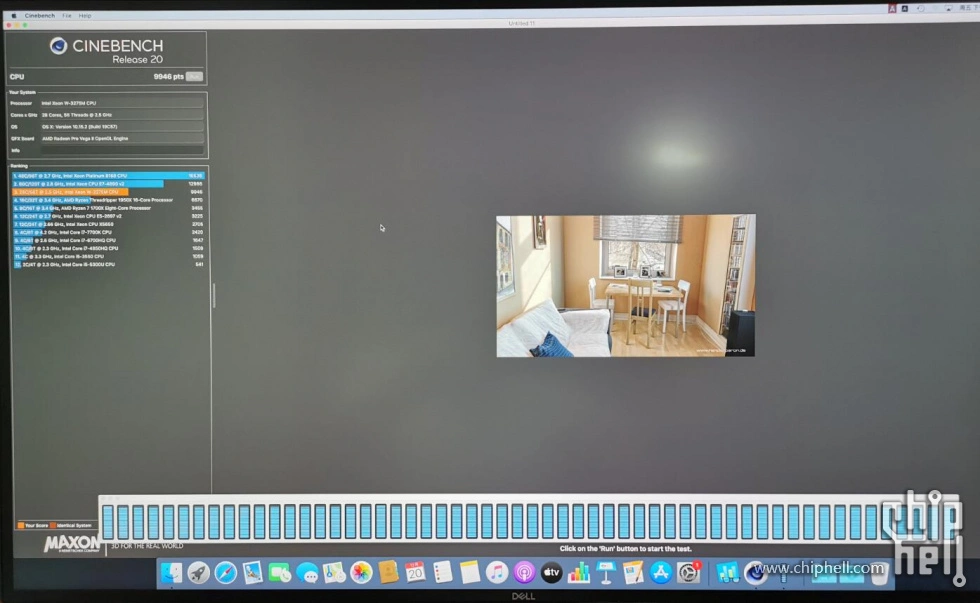Select Core i5-5300U ranking row

(x=109, y=264)
